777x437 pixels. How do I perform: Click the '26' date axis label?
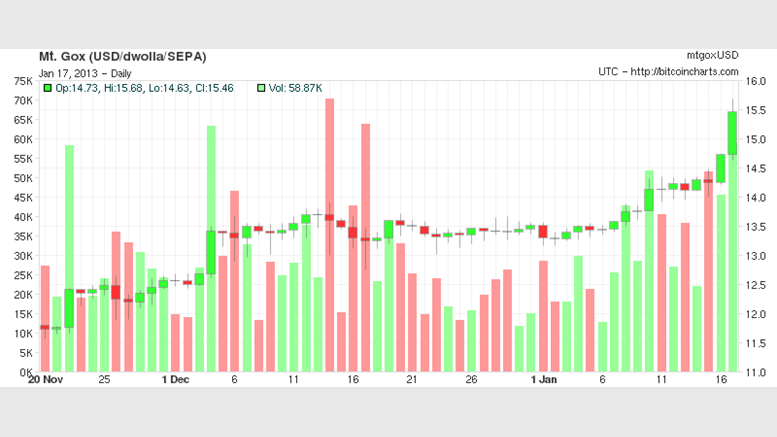point(471,380)
